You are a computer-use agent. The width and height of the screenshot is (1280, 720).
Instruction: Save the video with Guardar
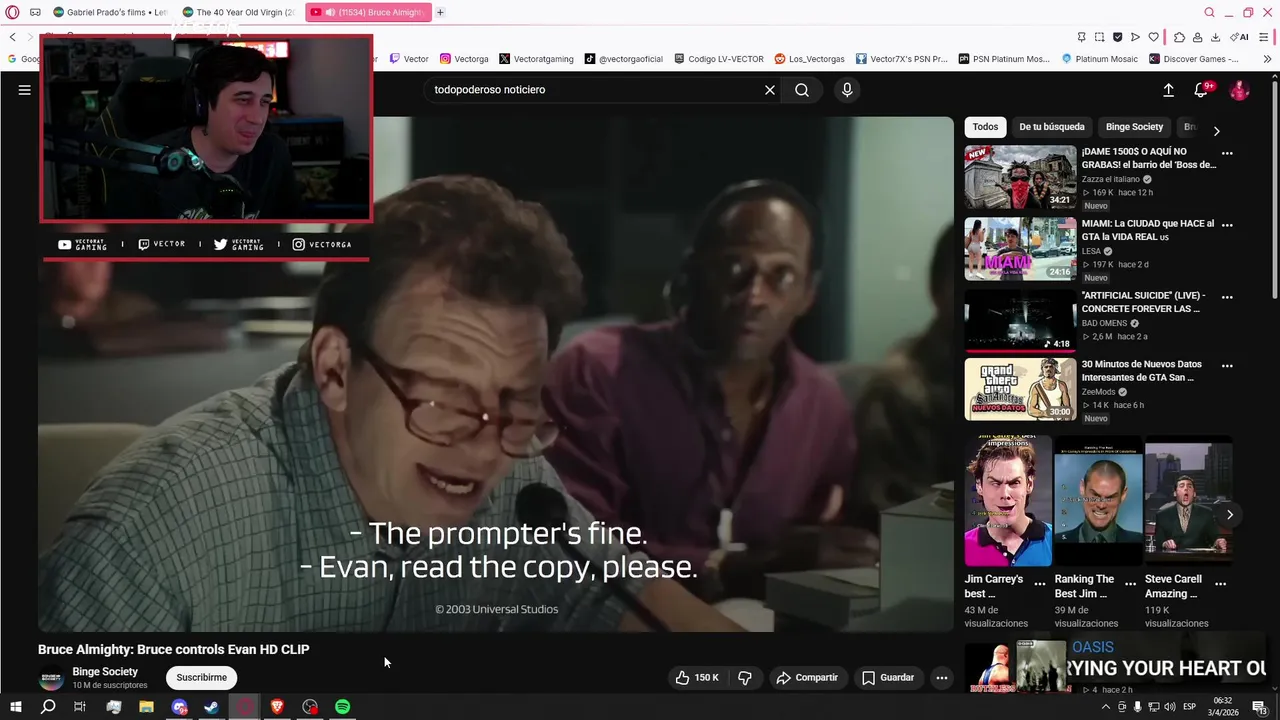[x=888, y=678]
